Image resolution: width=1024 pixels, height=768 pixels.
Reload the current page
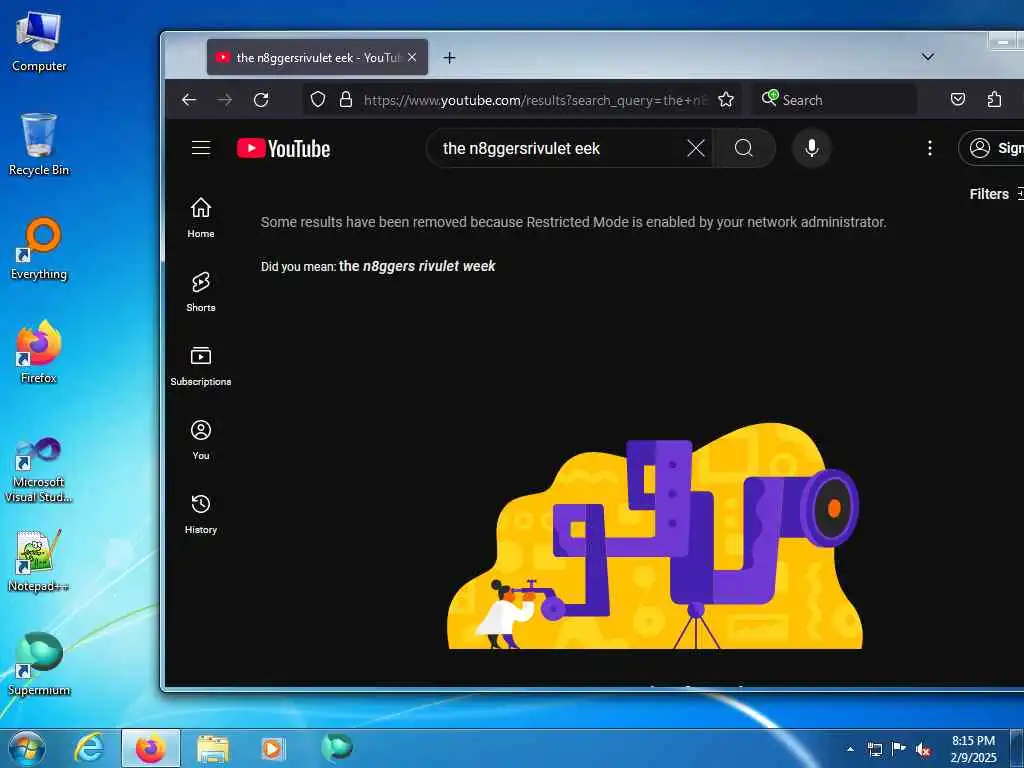tap(261, 99)
